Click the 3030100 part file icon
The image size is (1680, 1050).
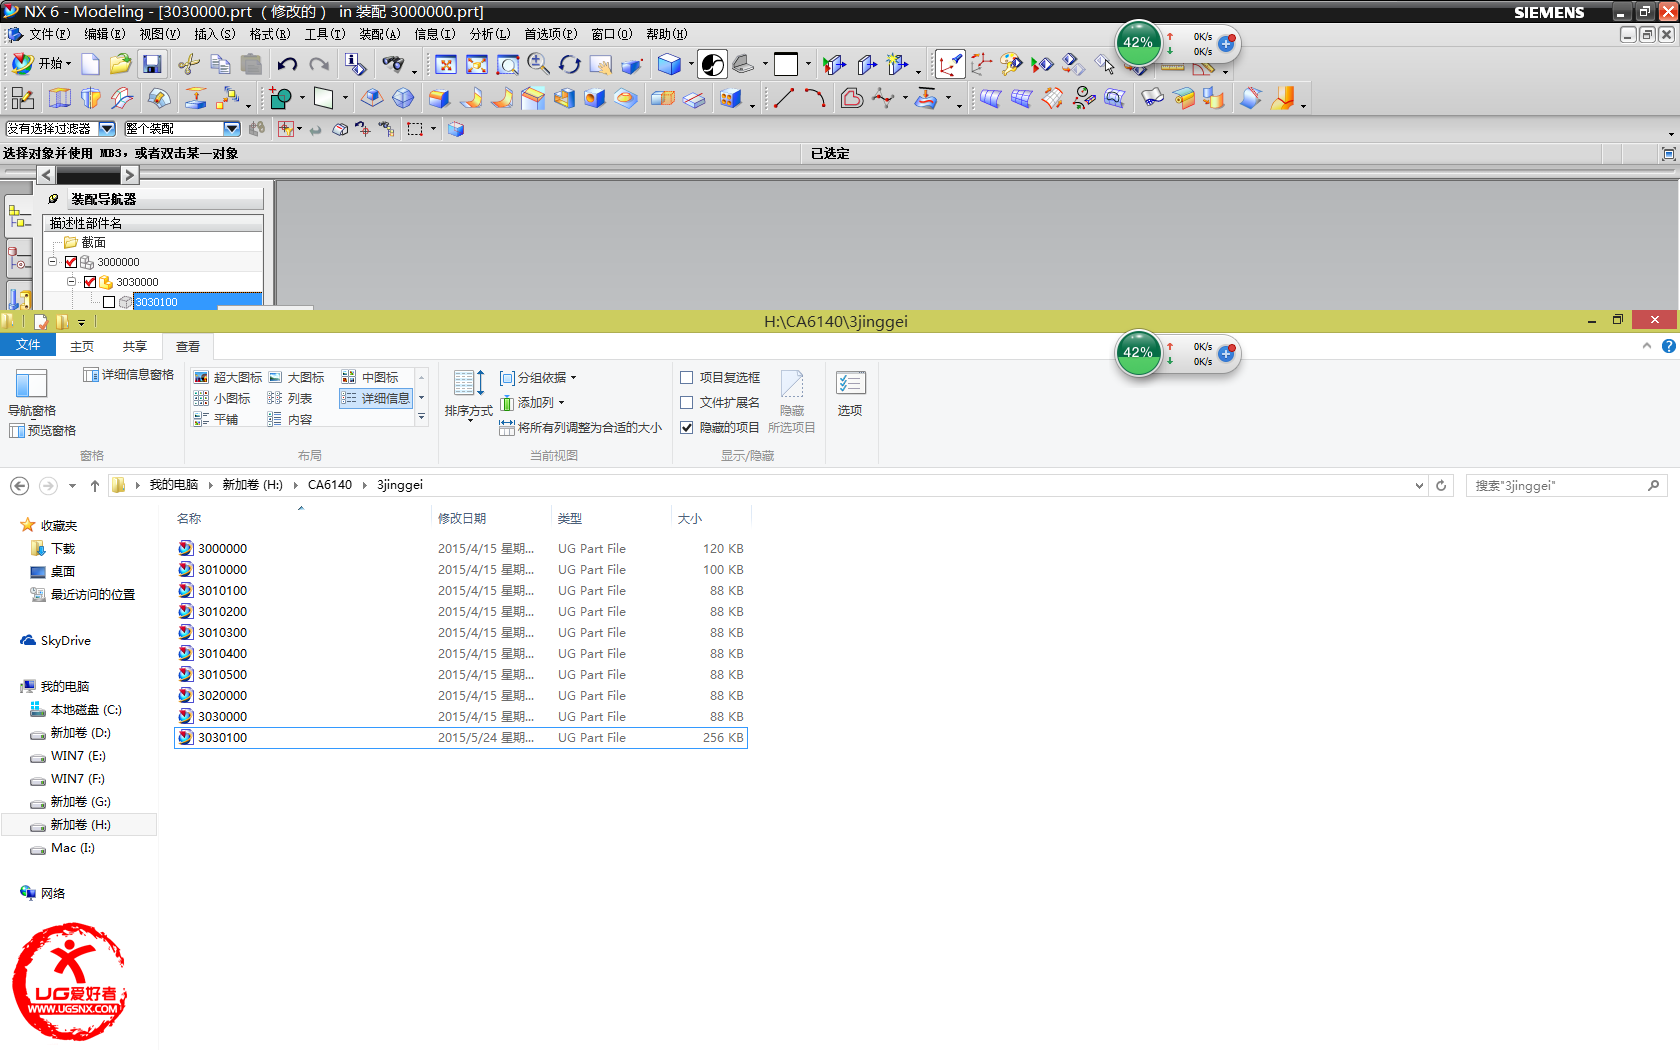pyautogui.click(x=186, y=738)
